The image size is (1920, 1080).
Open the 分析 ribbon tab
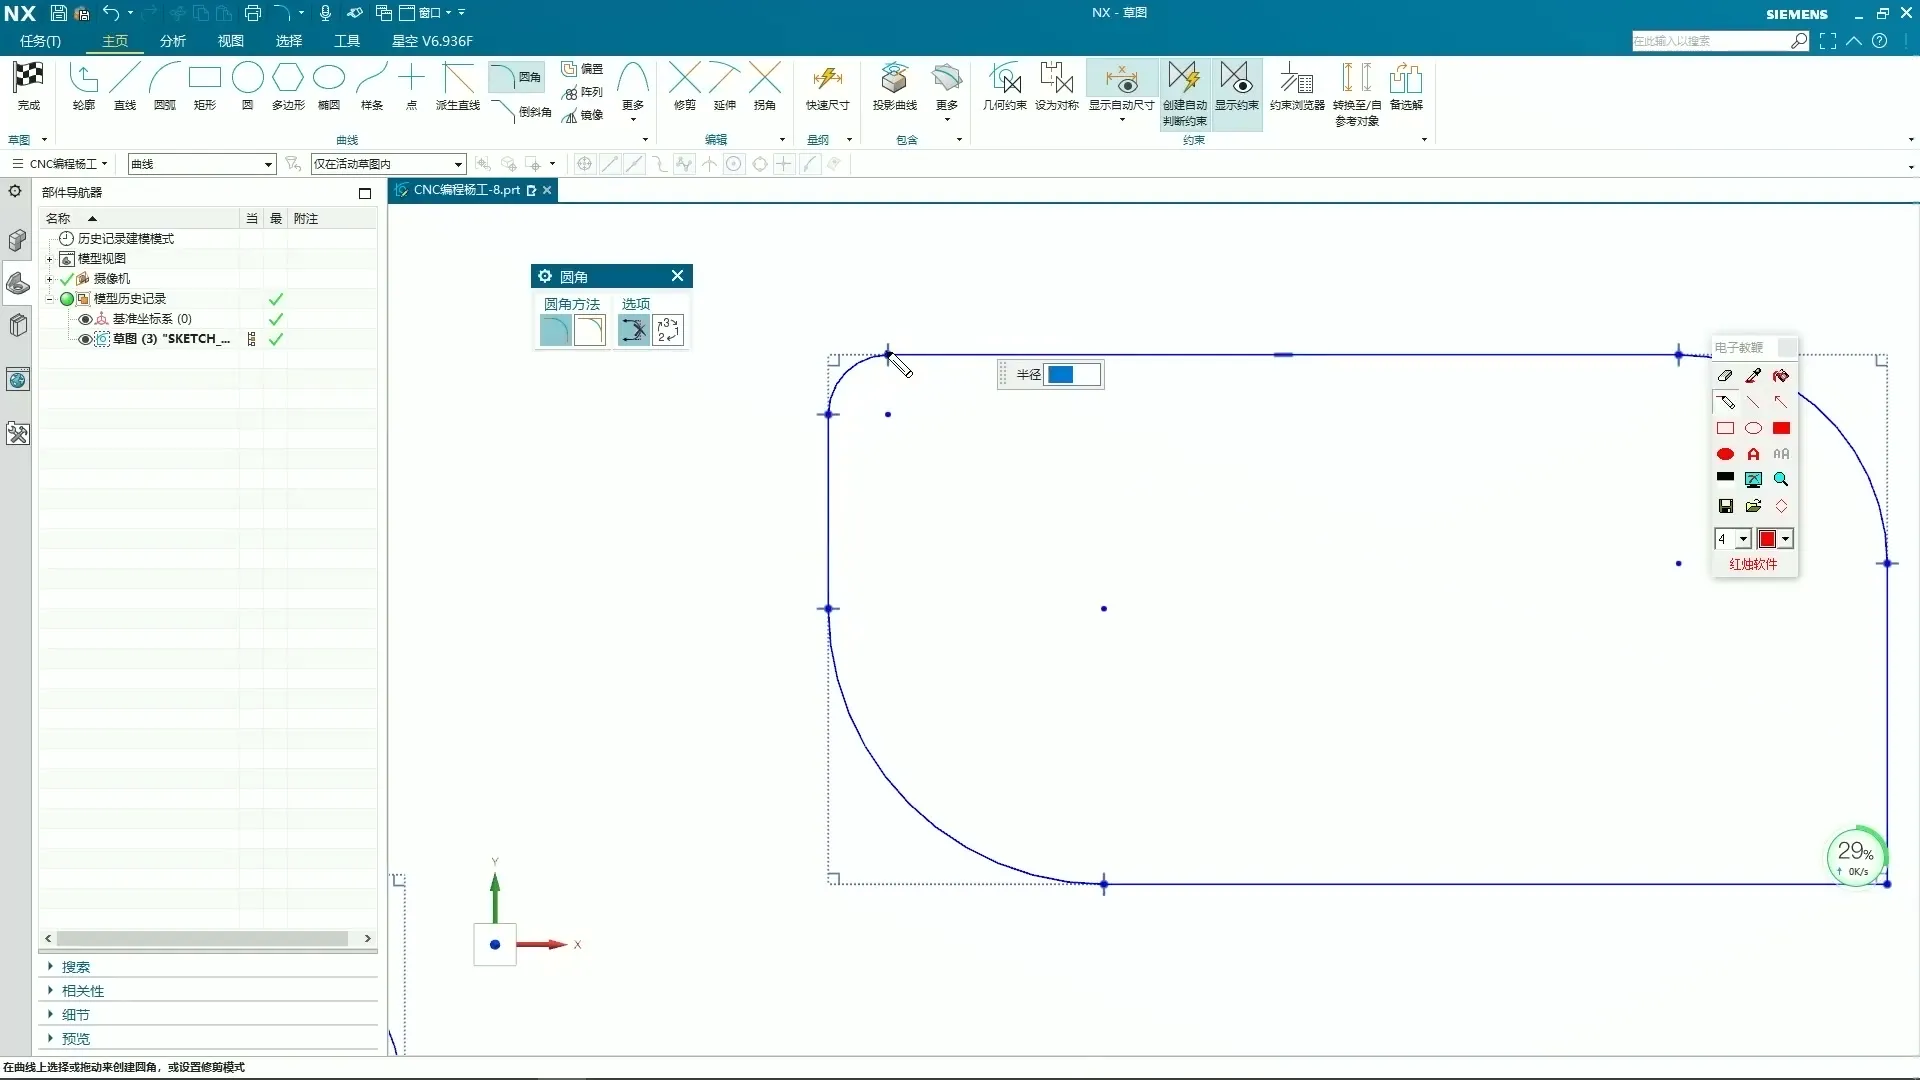click(x=173, y=41)
